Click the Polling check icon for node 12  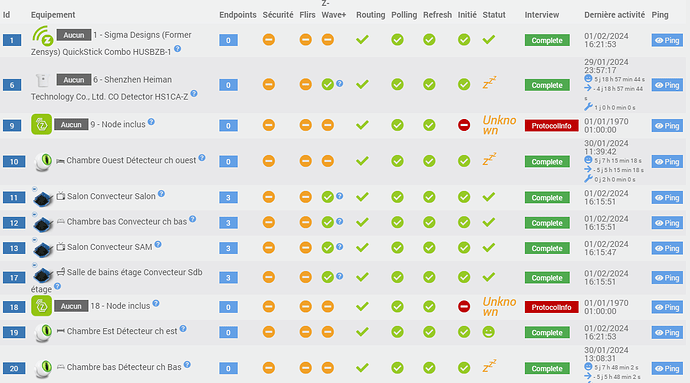[x=397, y=222]
